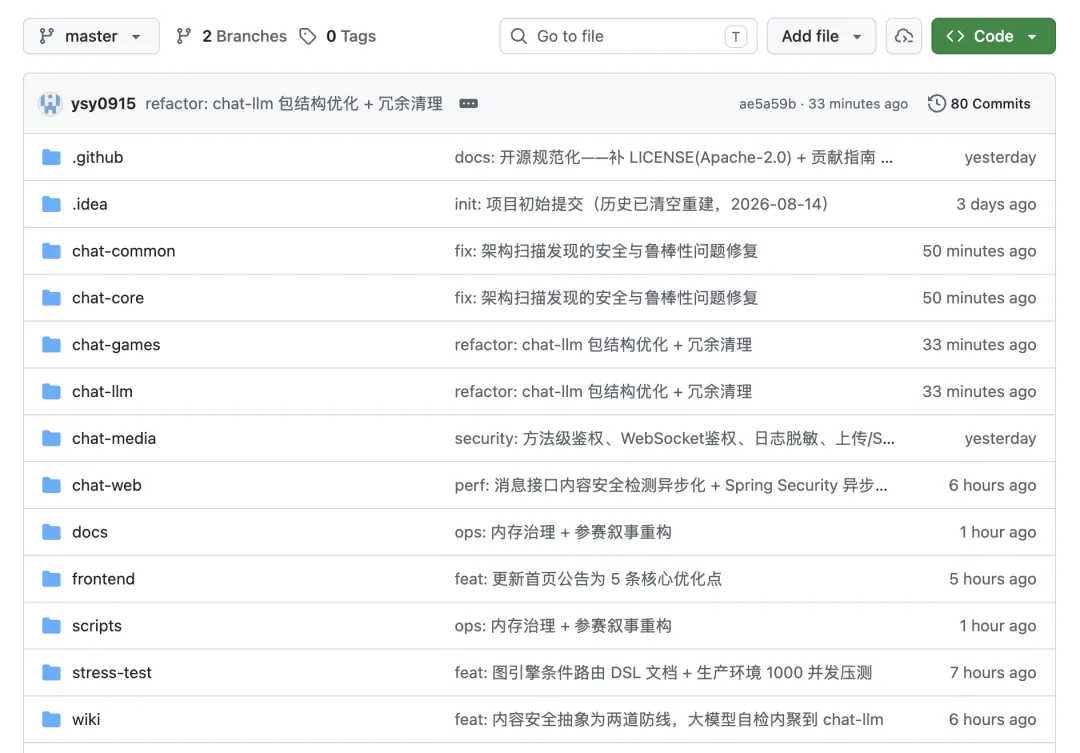Click the folder icon beside .idea
1080x753 pixels.
pos(51,204)
